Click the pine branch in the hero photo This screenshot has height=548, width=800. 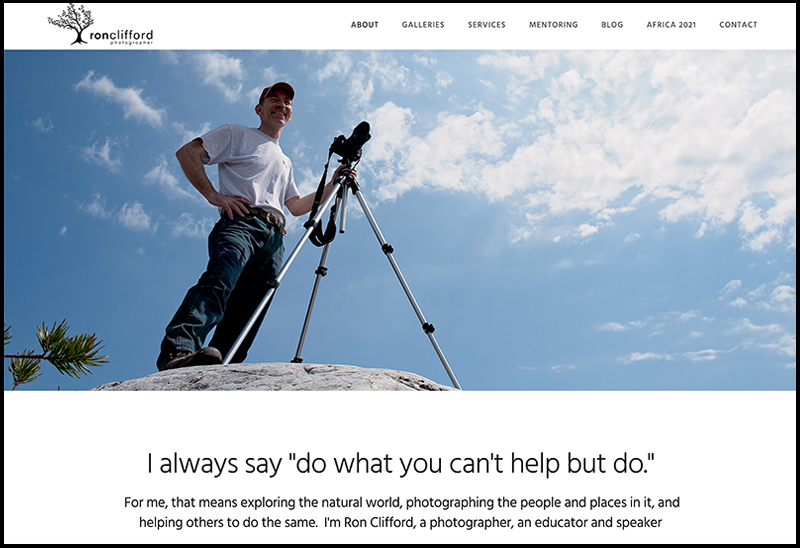pyautogui.click(x=55, y=353)
